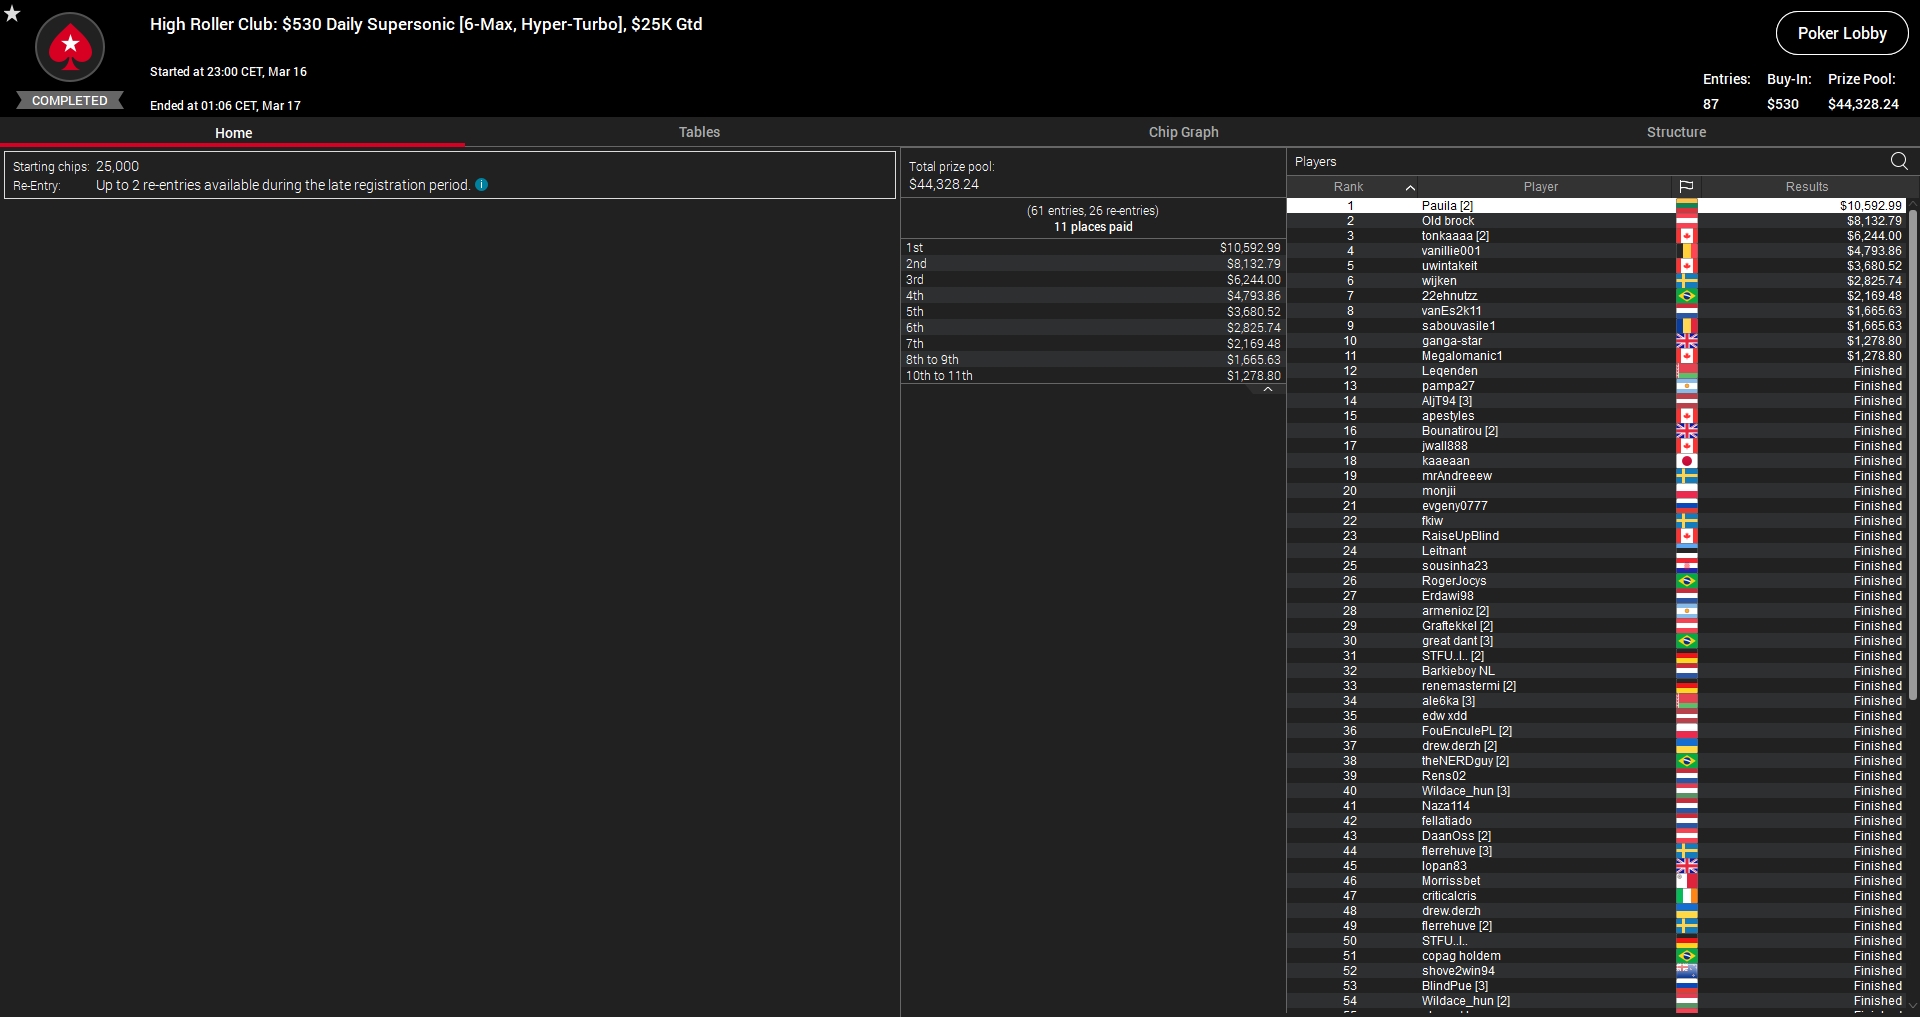Click the scroll down arrow of players list
Screen dimensions: 1920x1017
pos(1913,1006)
